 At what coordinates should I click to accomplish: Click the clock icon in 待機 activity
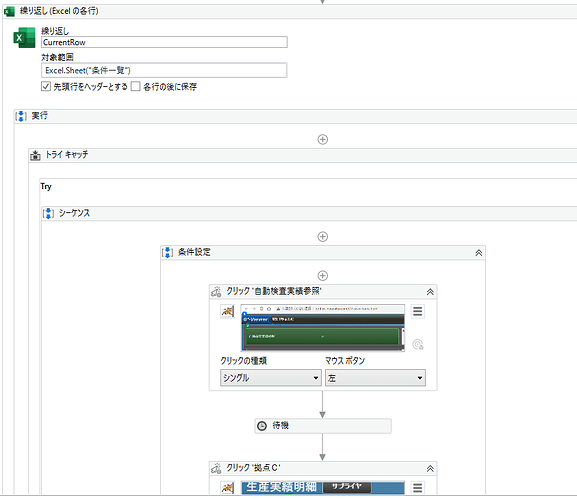pyautogui.click(x=262, y=426)
